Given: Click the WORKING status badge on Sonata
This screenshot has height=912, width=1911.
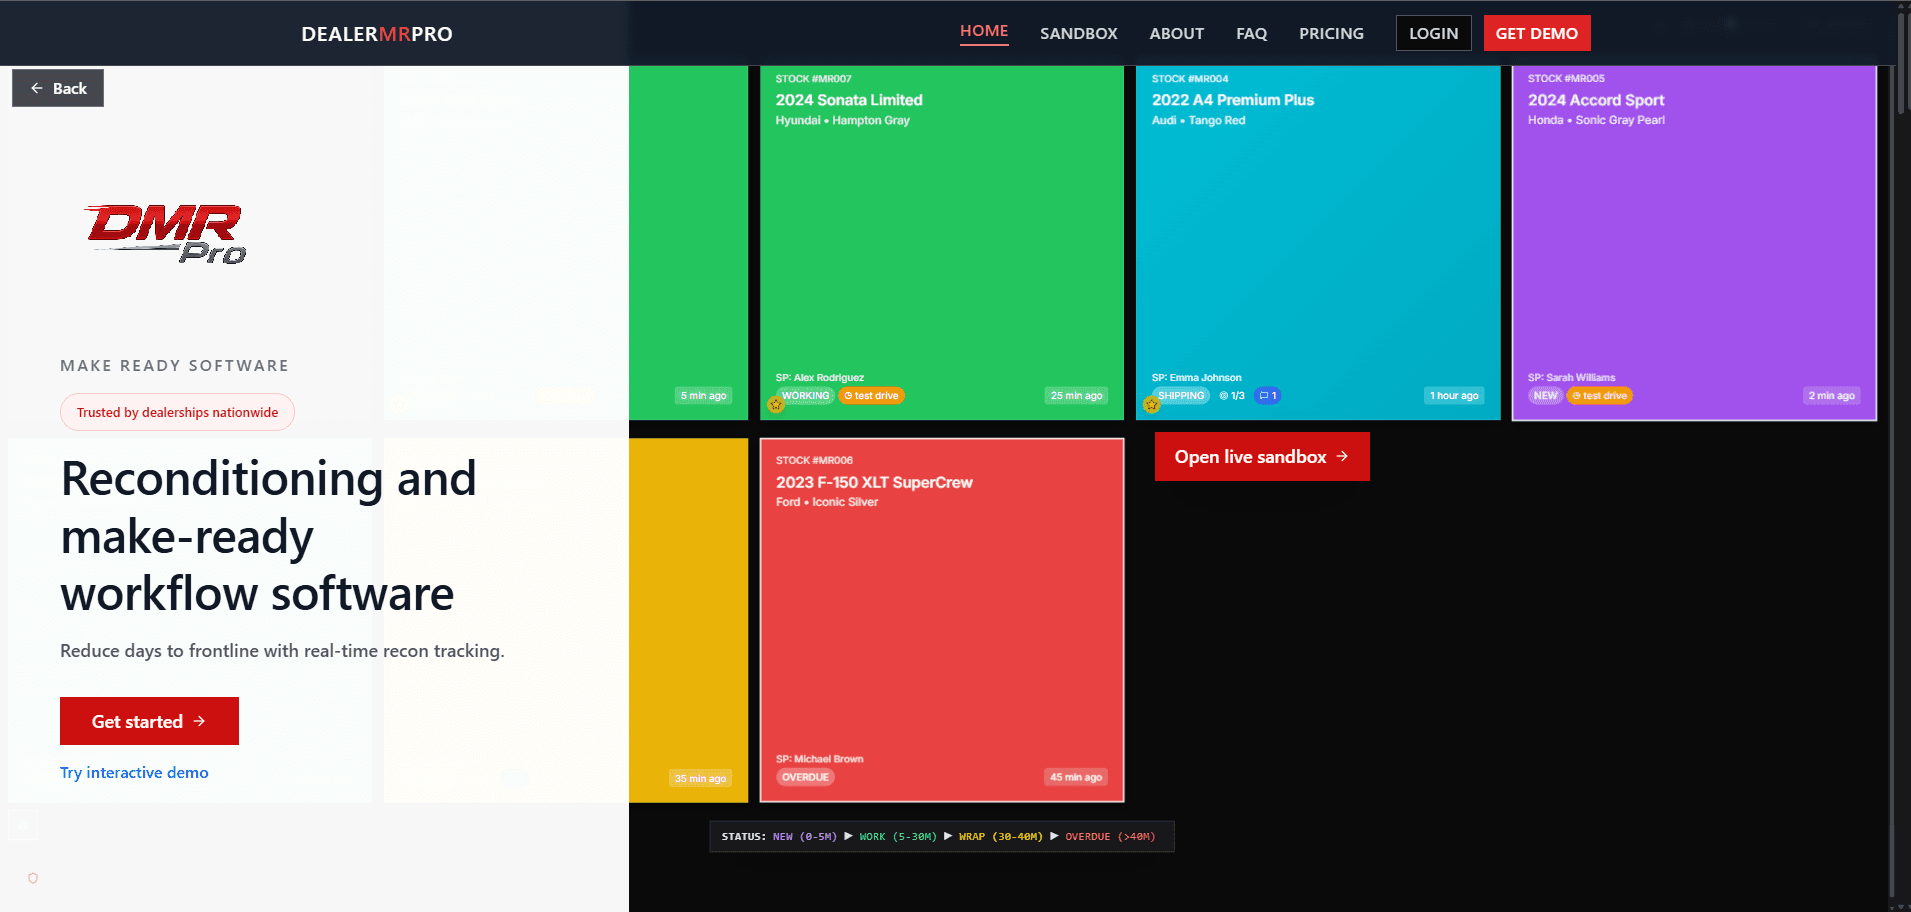Looking at the screenshot, I should click(805, 396).
